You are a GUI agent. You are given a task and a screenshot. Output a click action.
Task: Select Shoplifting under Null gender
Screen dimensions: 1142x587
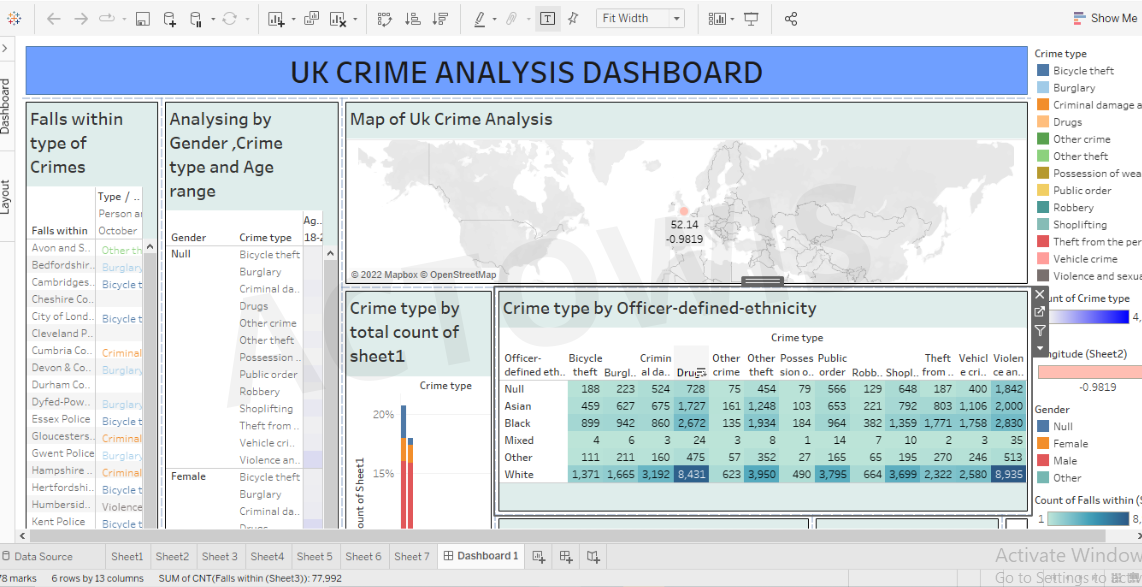tap(266, 409)
